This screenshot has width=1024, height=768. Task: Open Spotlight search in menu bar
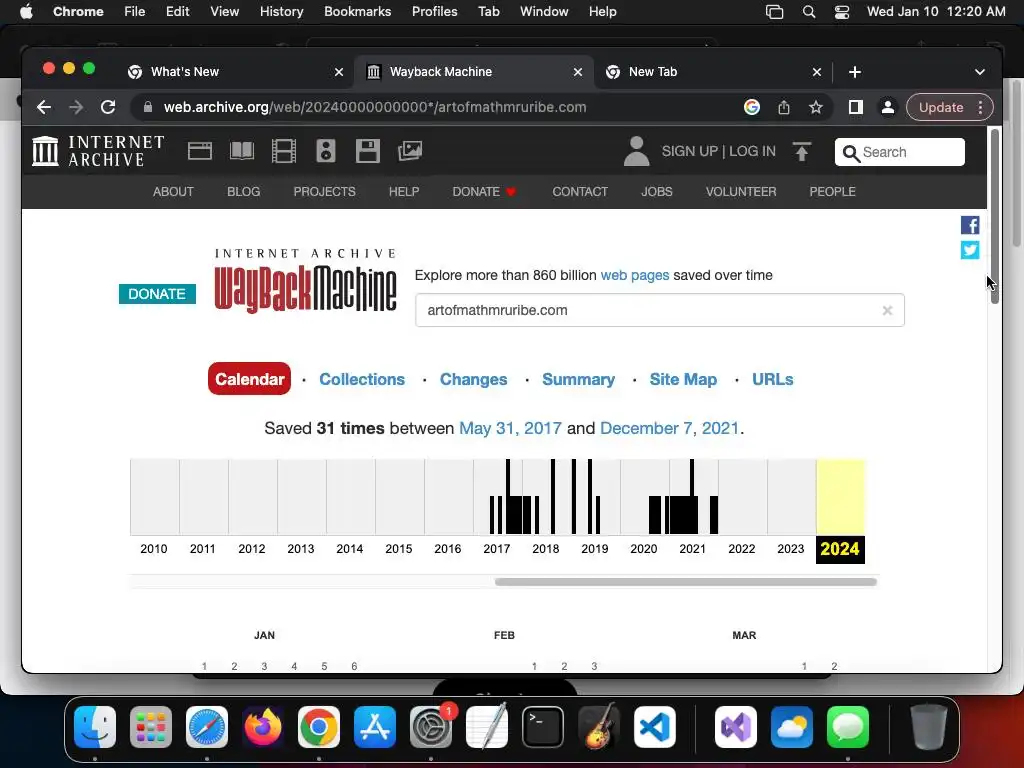click(808, 12)
